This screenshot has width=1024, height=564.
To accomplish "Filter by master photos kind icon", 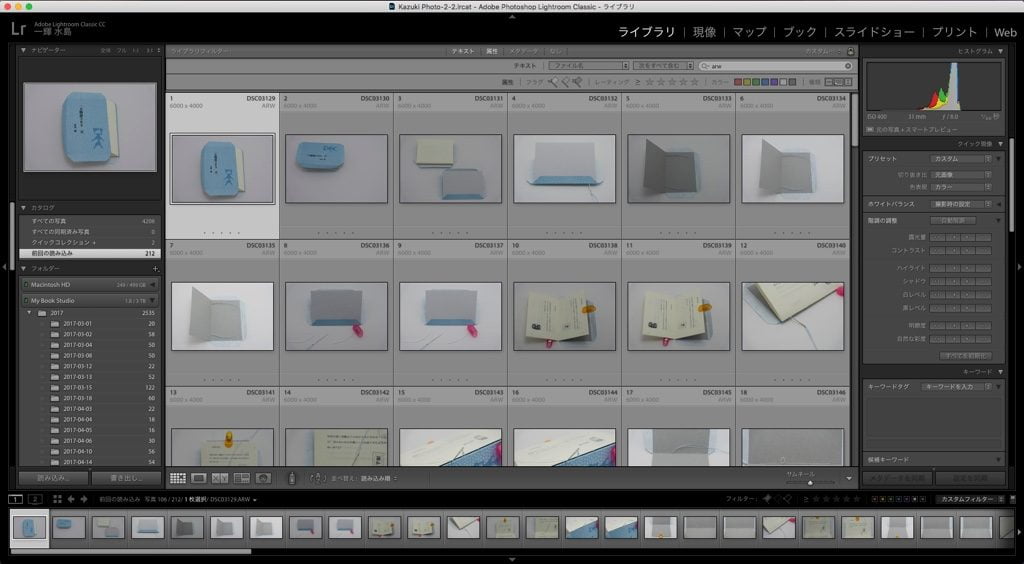I will tap(829, 82).
